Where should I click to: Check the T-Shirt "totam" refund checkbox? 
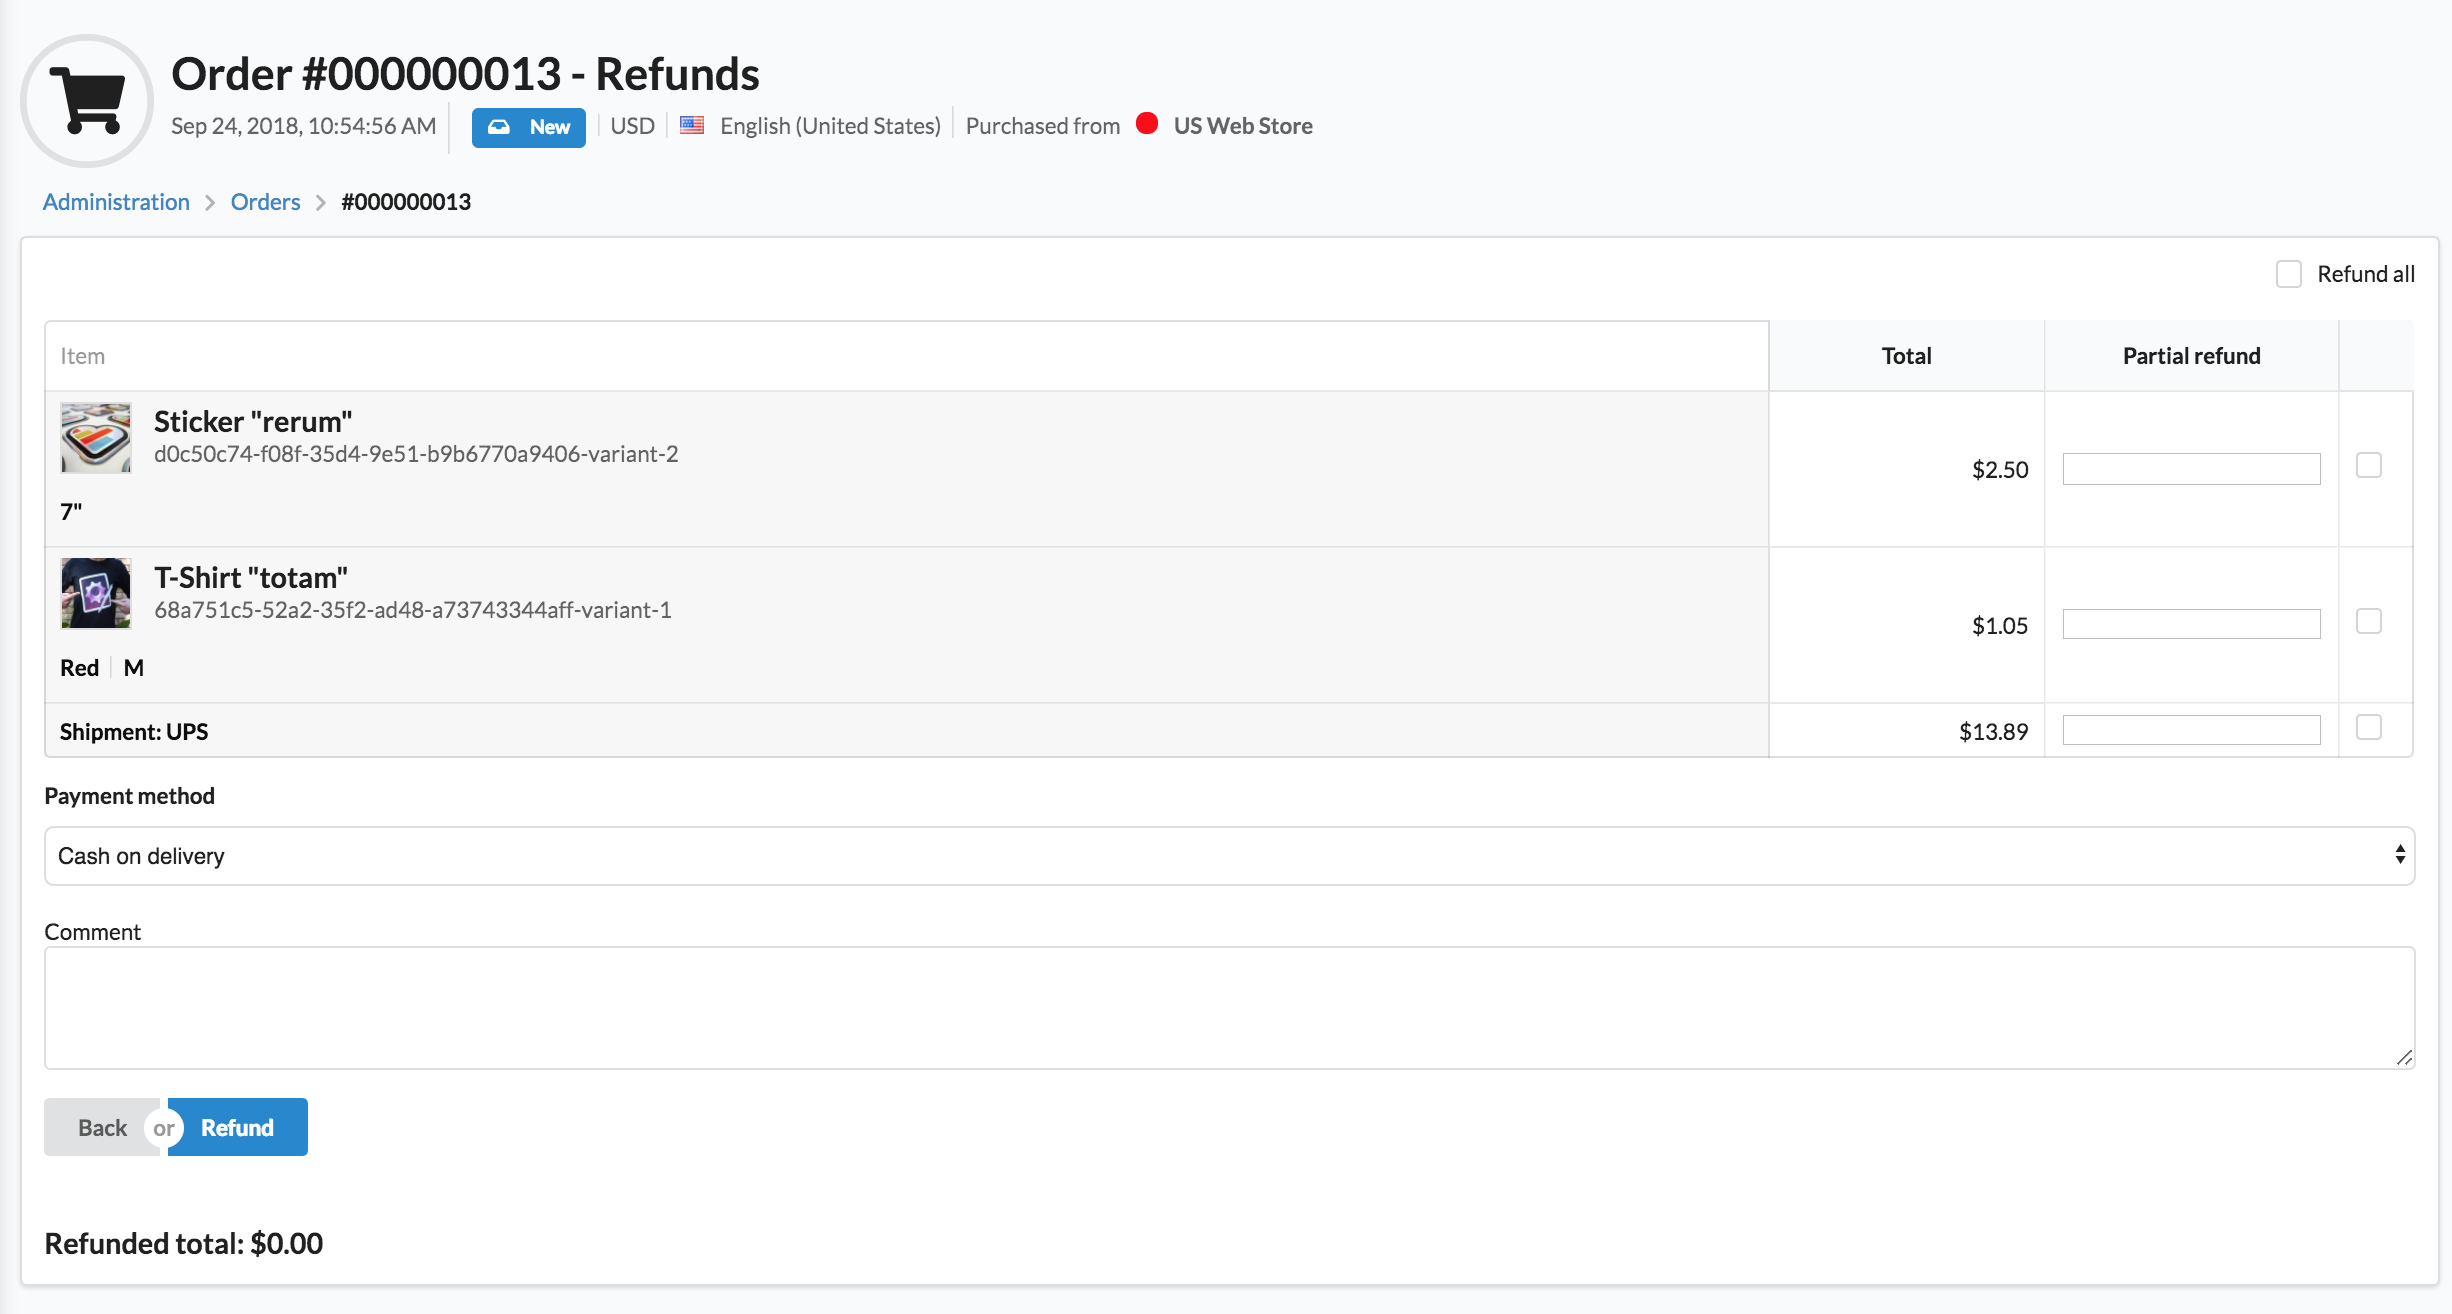tap(2368, 622)
